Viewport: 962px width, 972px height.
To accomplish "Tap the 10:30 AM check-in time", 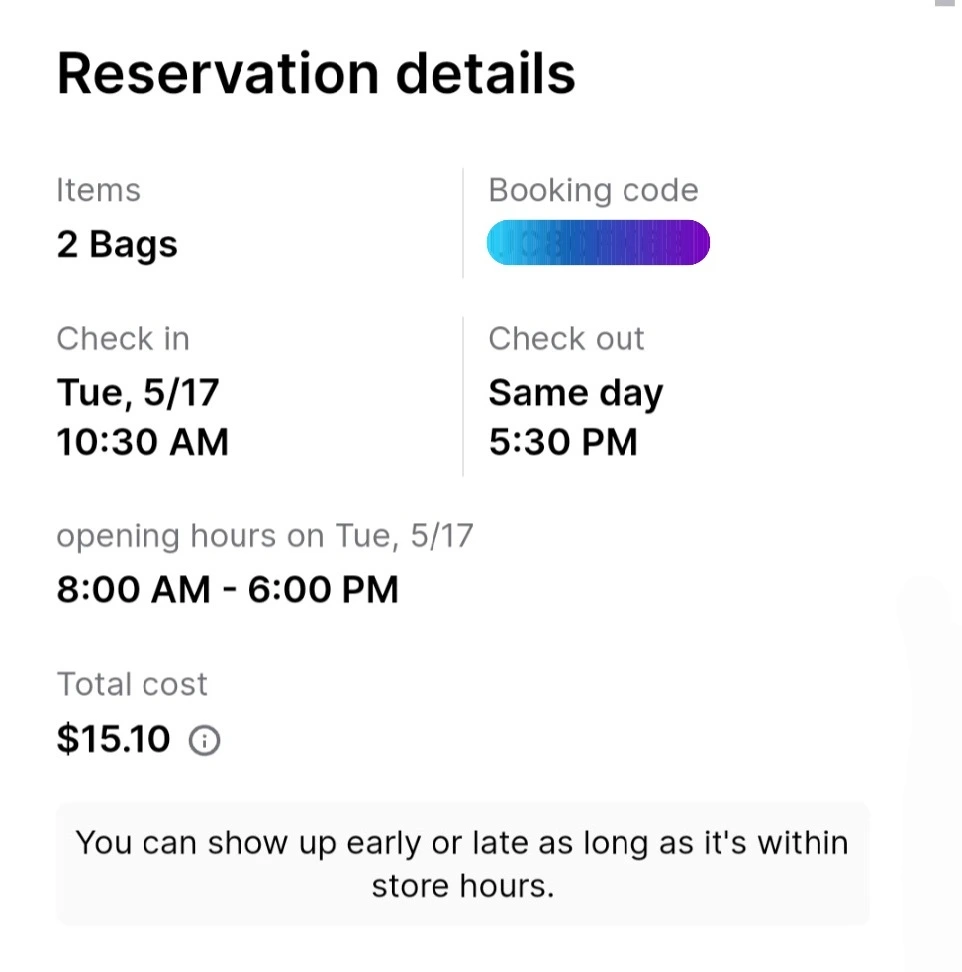I will pyautogui.click(x=143, y=442).
